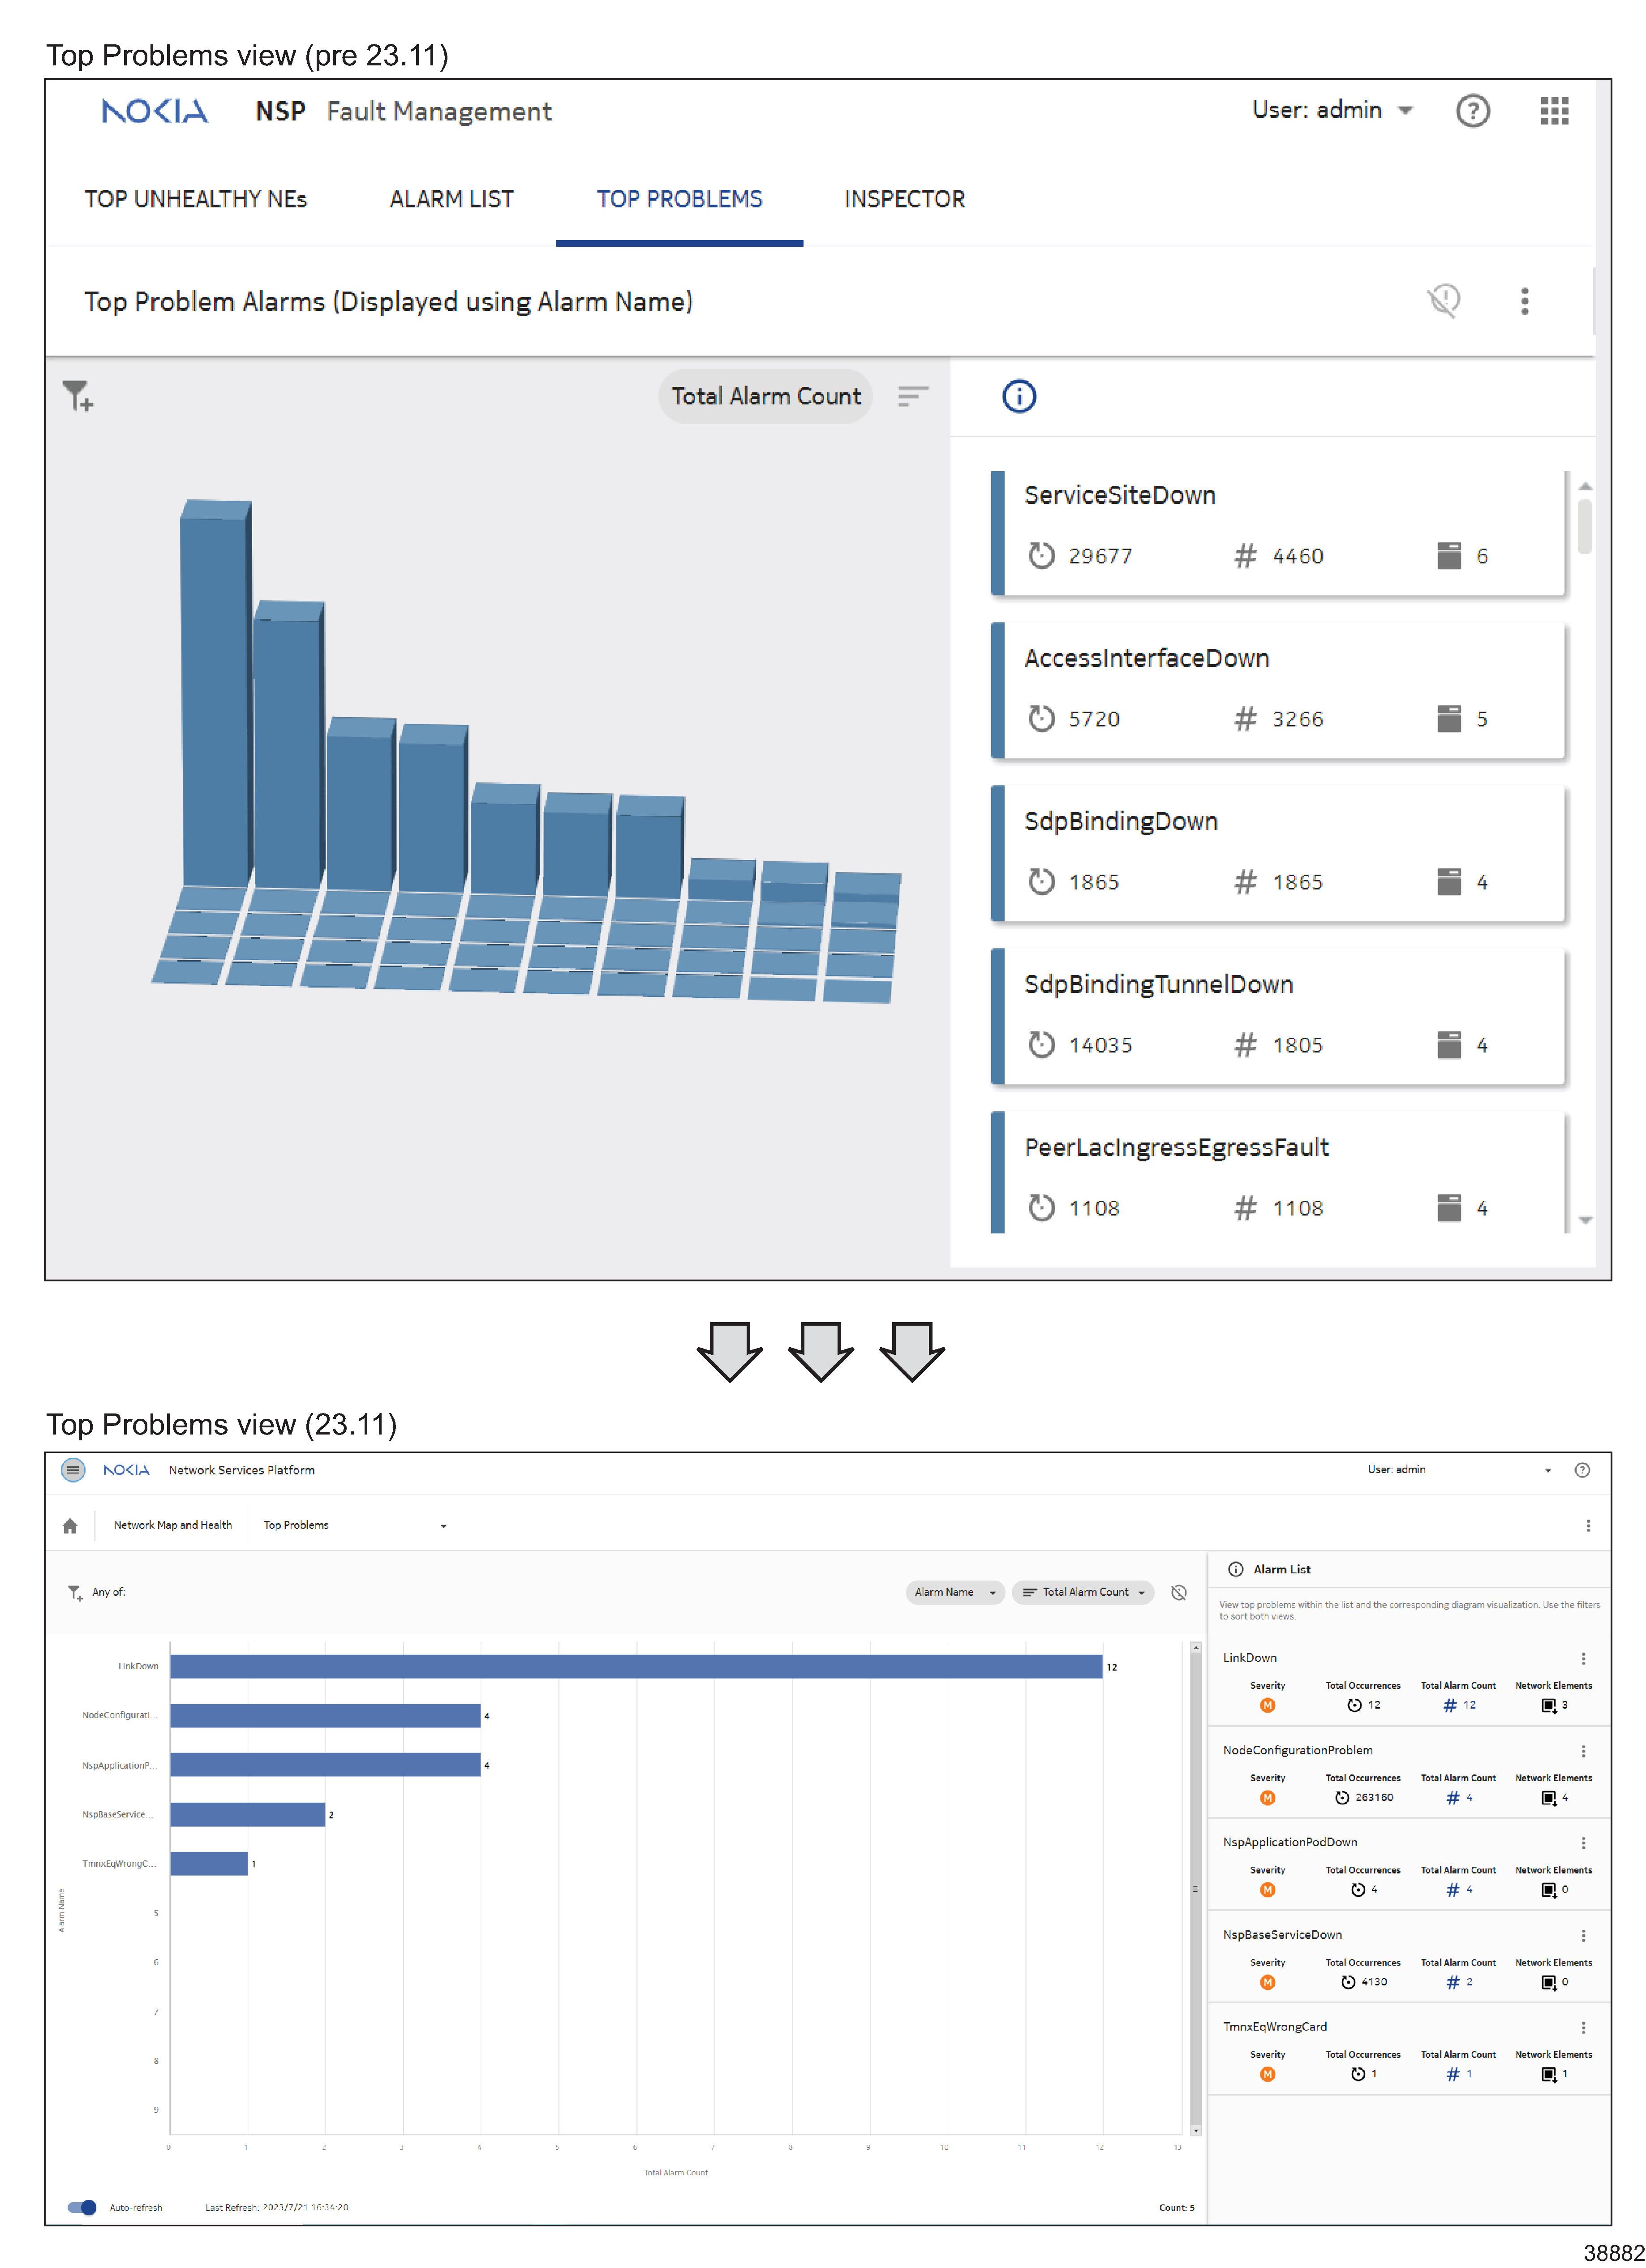This screenshot has height=2268, width=1646.
Task: Click the help icon in Network Services Platform header
Action: click(1582, 1470)
